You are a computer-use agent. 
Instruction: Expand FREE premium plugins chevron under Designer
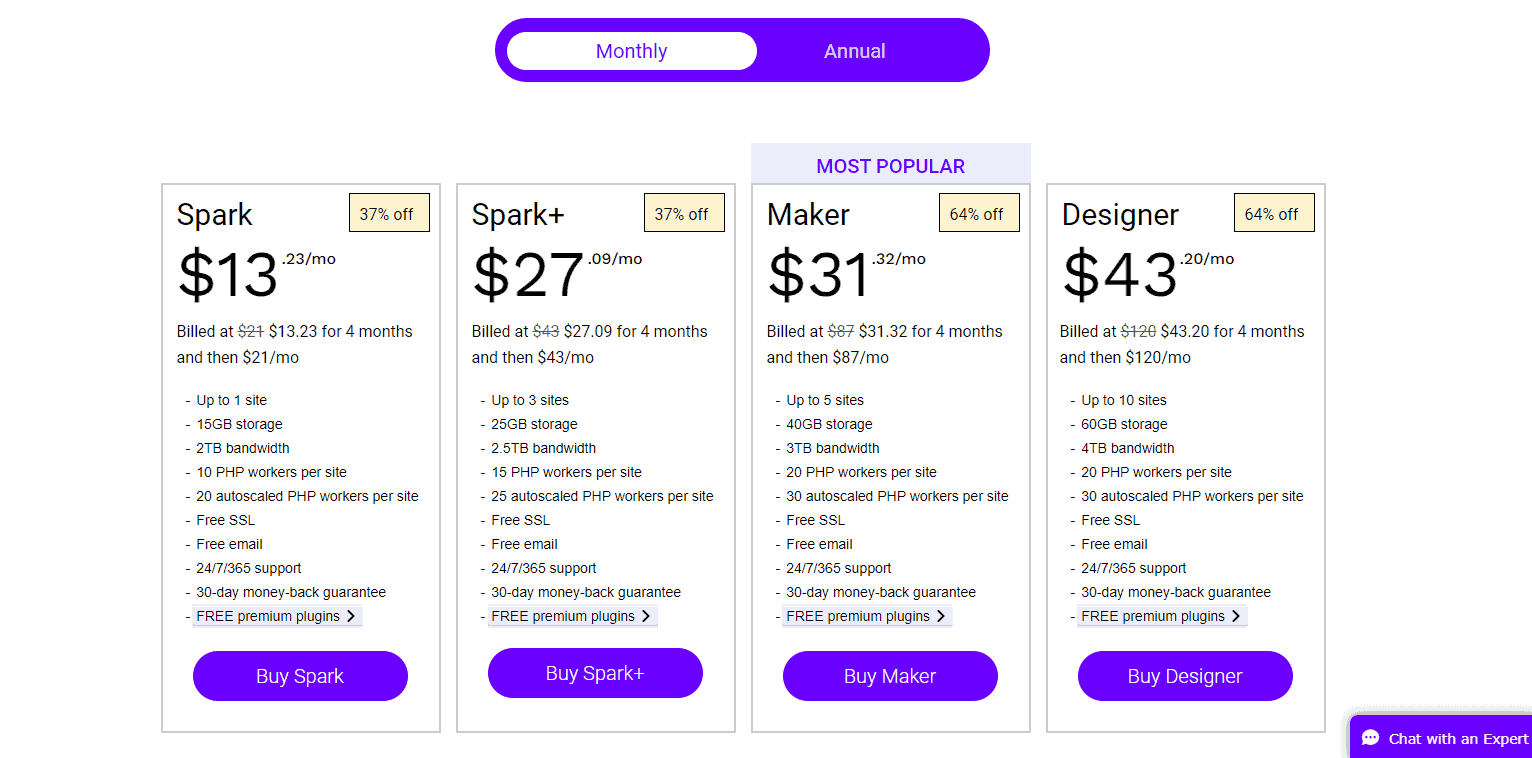(x=1235, y=616)
